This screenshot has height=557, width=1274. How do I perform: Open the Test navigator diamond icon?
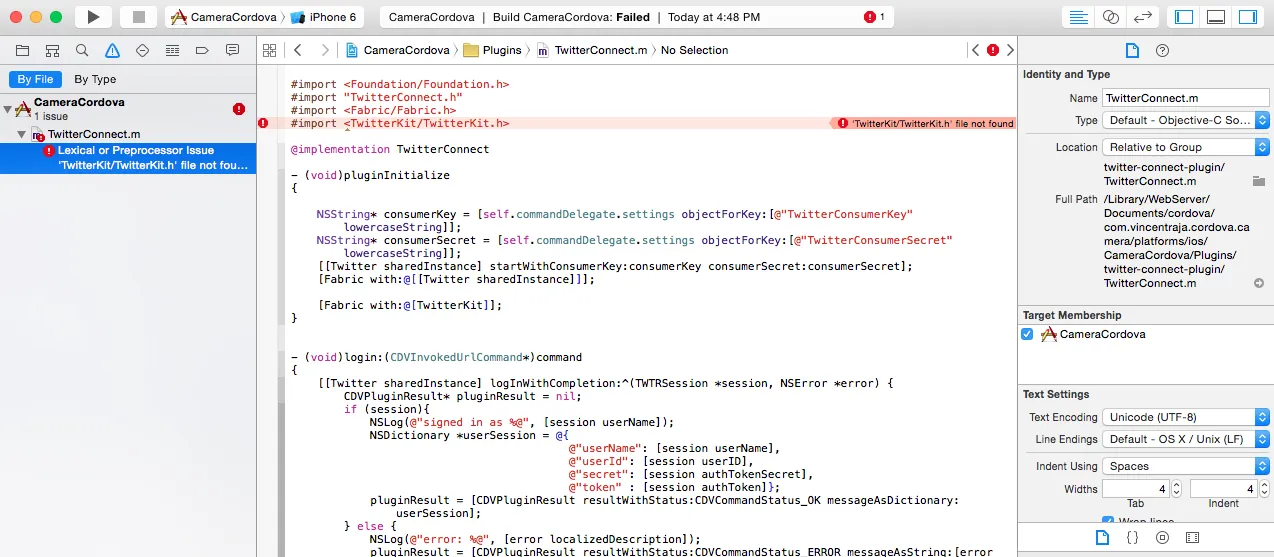(142, 50)
